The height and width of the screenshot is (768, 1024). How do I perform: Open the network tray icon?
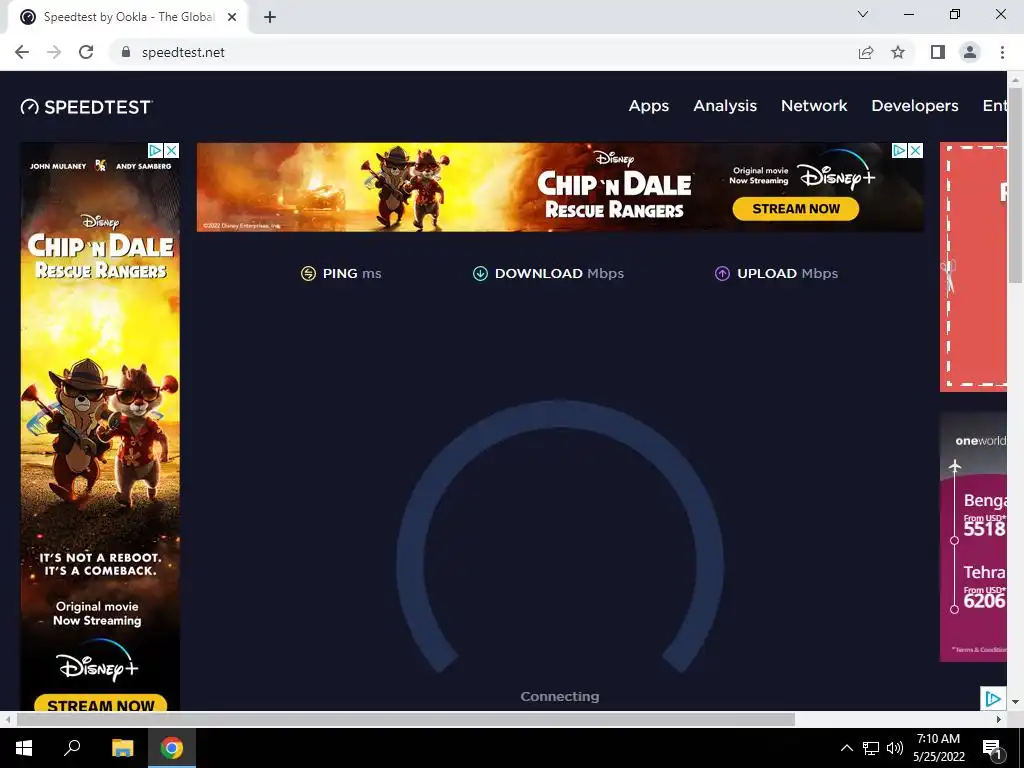coord(871,748)
